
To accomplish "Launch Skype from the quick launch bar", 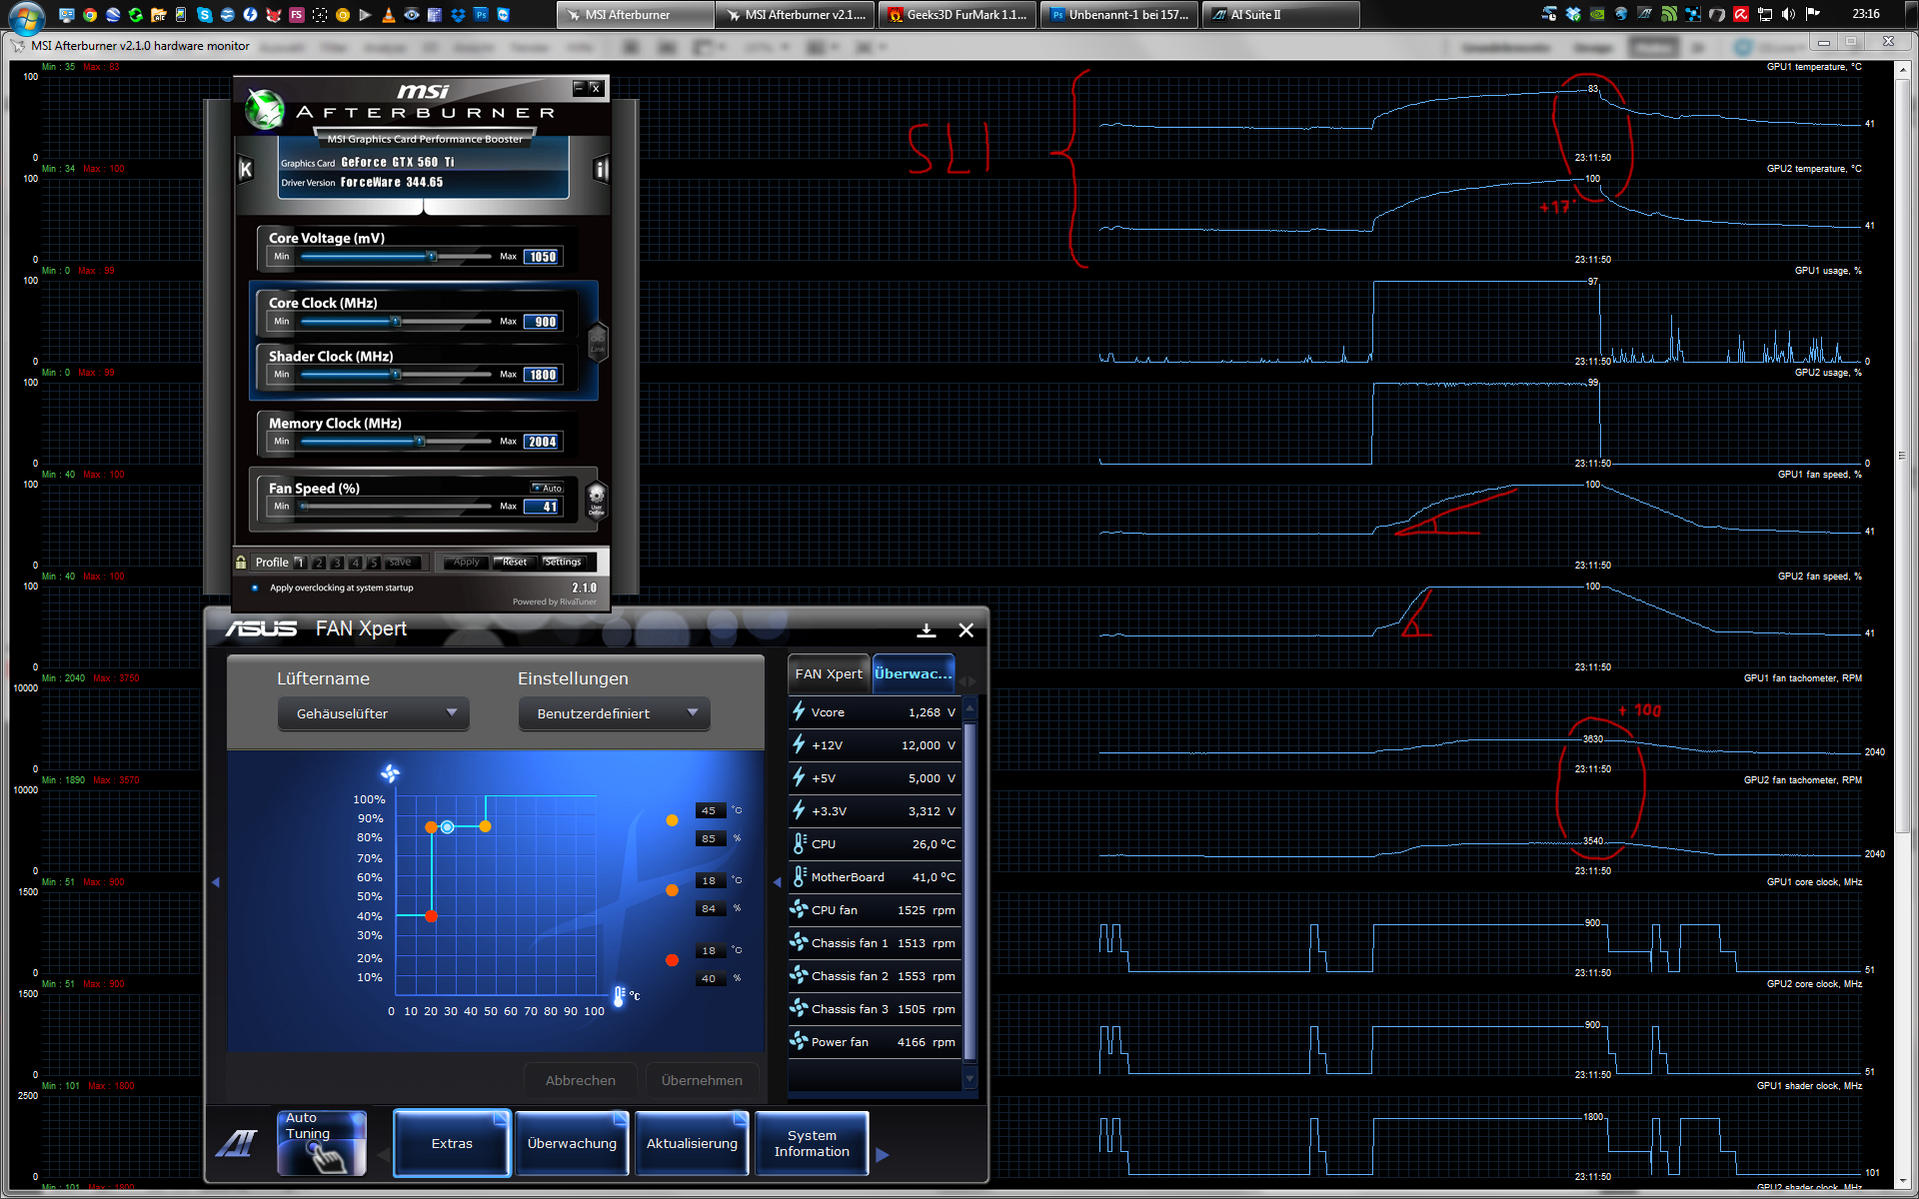I will pos(205,14).
